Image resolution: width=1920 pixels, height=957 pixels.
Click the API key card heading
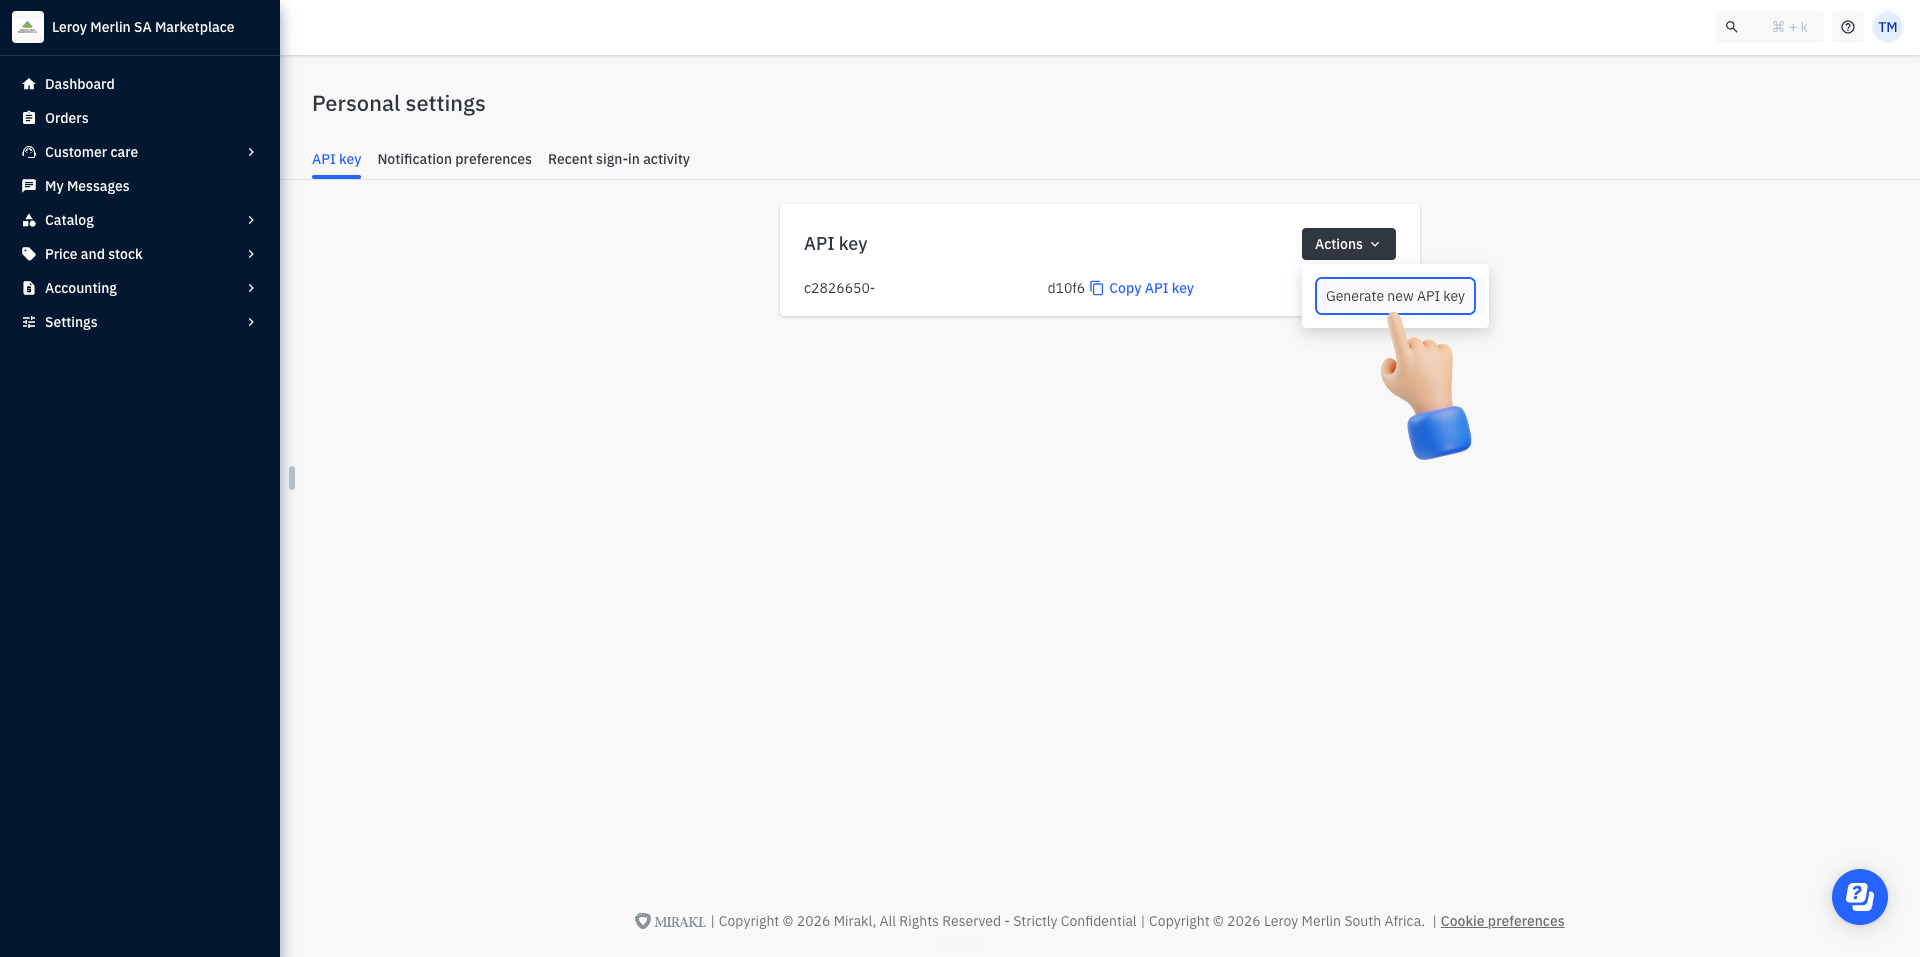click(835, 244)
